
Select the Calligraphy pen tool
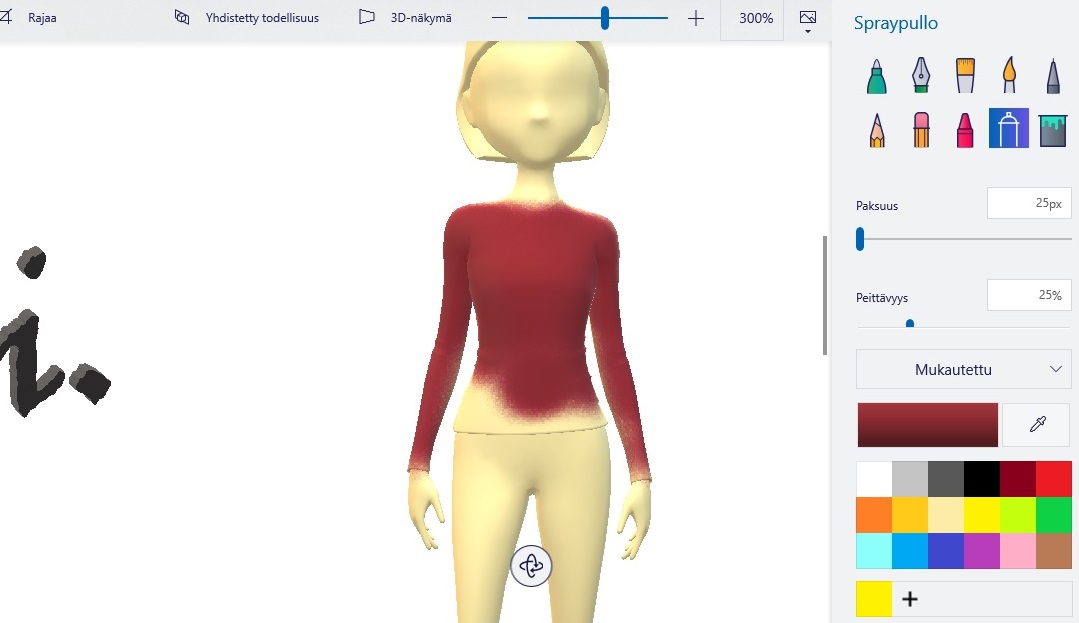tap(921, 76)
